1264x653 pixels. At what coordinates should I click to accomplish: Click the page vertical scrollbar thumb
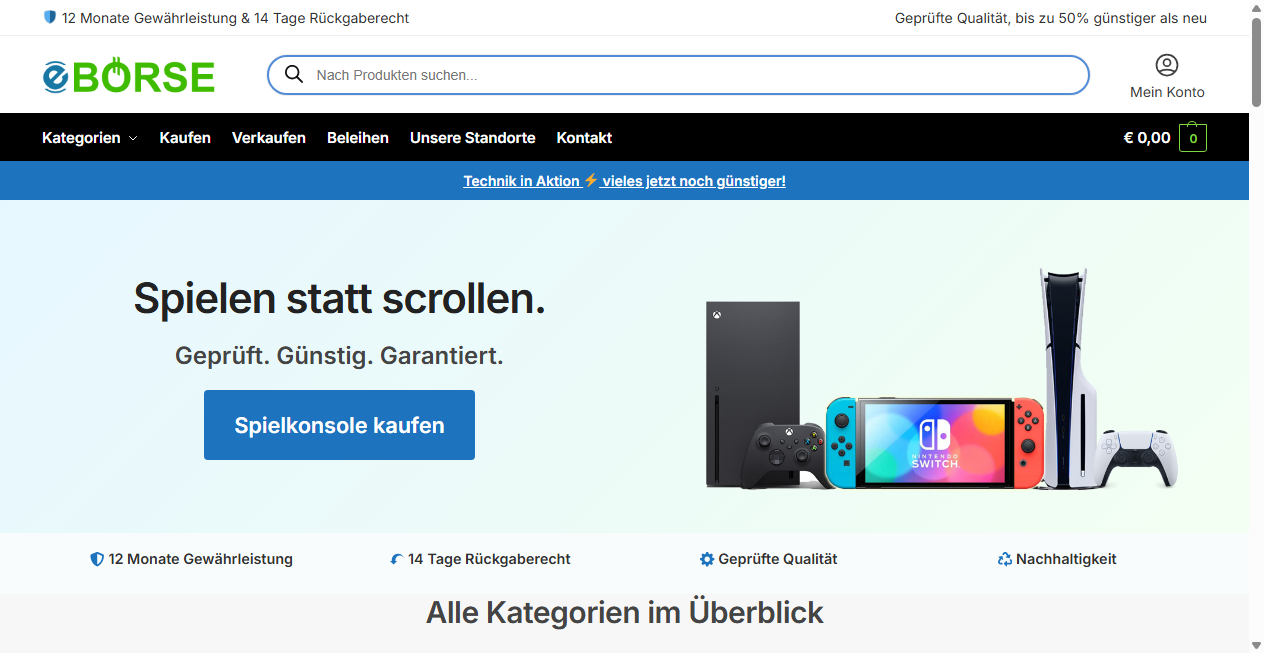[x=1256, y=60]
